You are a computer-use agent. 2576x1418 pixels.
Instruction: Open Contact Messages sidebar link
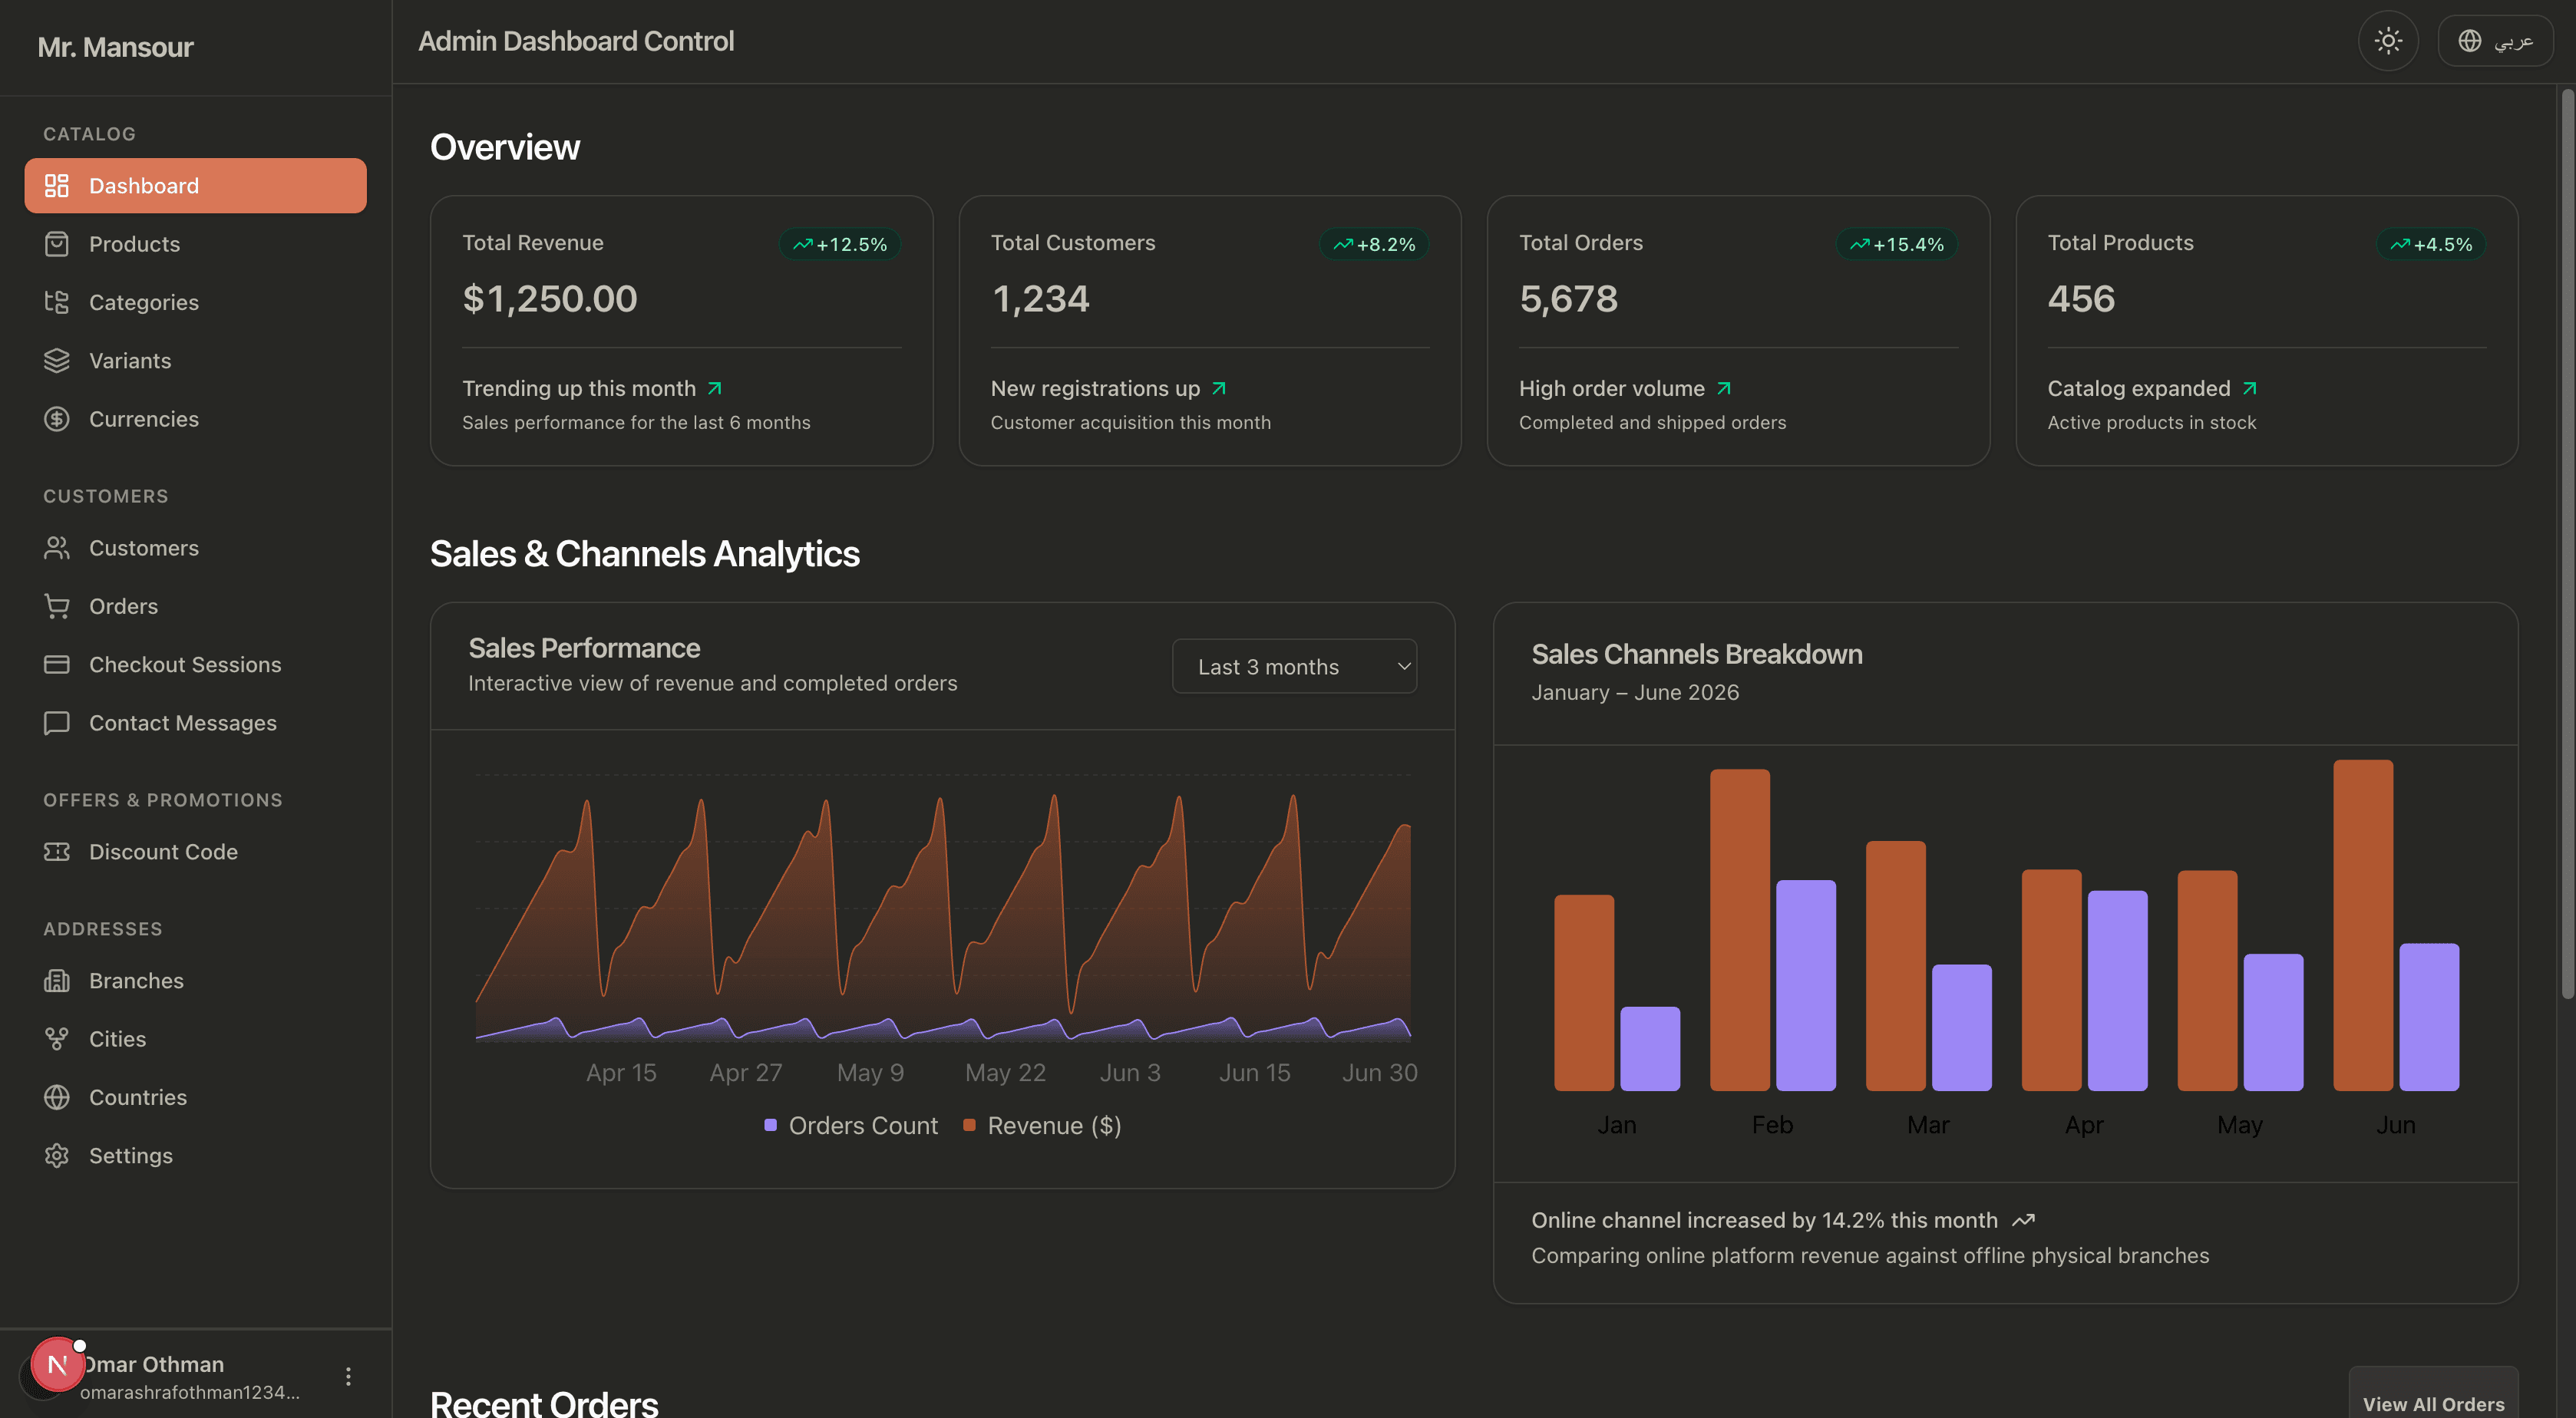(195, 723)
